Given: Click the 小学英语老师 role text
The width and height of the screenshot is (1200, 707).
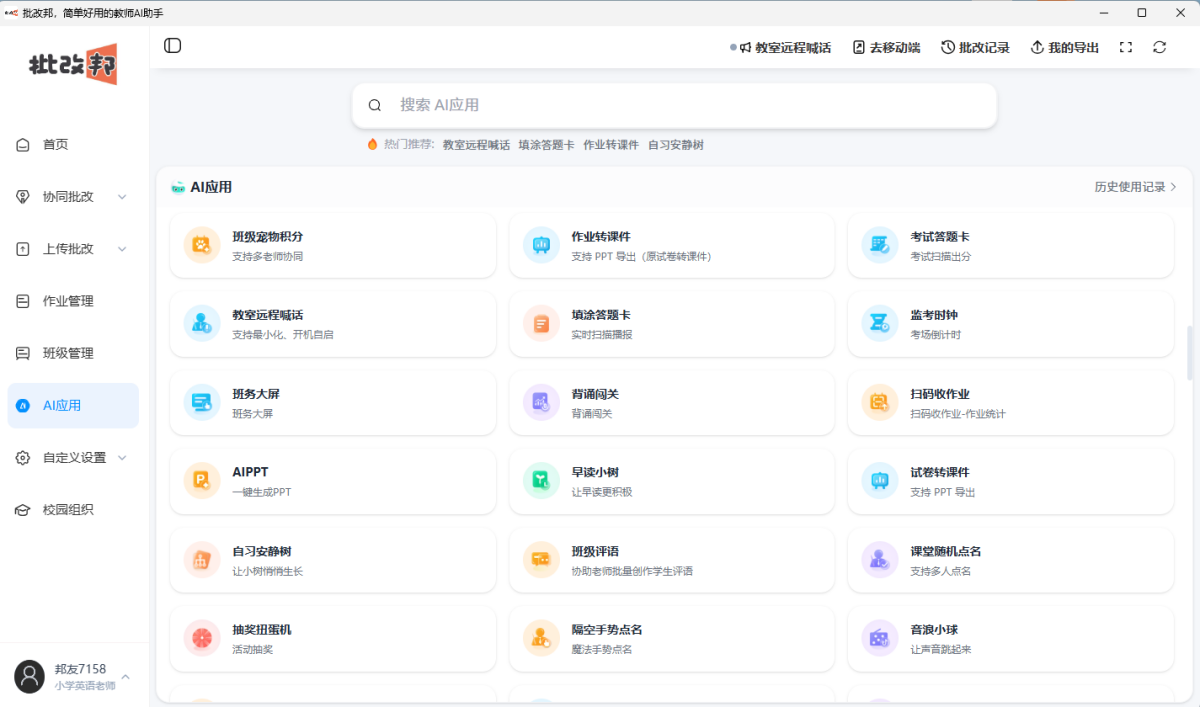Looking at the screenshot, I should click(x=85, y=686).
